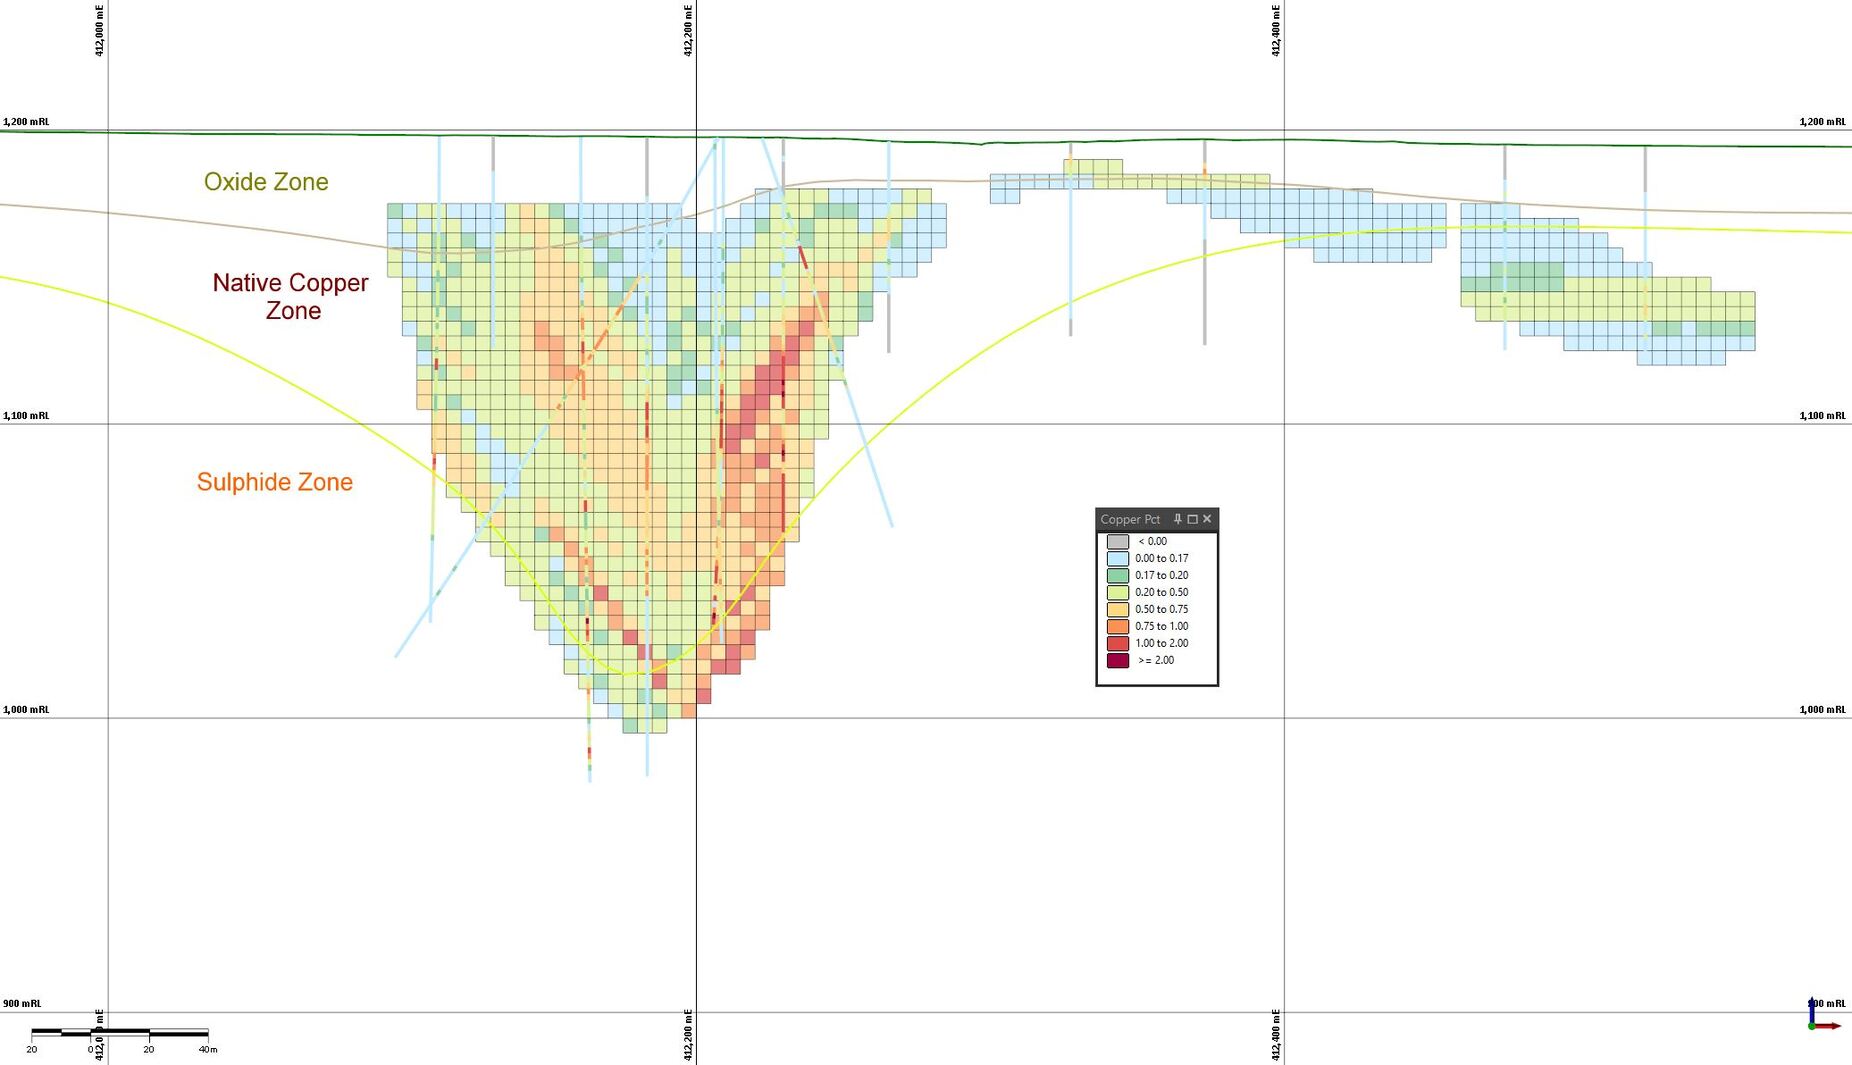Select the '>= 2.00' dark red swatch
This screenshot has height=1065, width=1852.
tap(1116, 659)
